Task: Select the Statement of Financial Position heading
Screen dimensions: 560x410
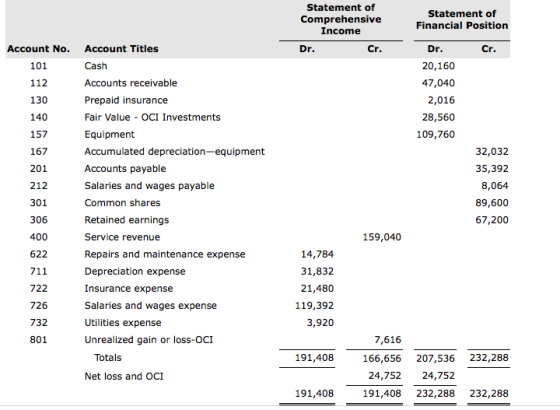Action: pyautogui.click(x=462, y=20)
